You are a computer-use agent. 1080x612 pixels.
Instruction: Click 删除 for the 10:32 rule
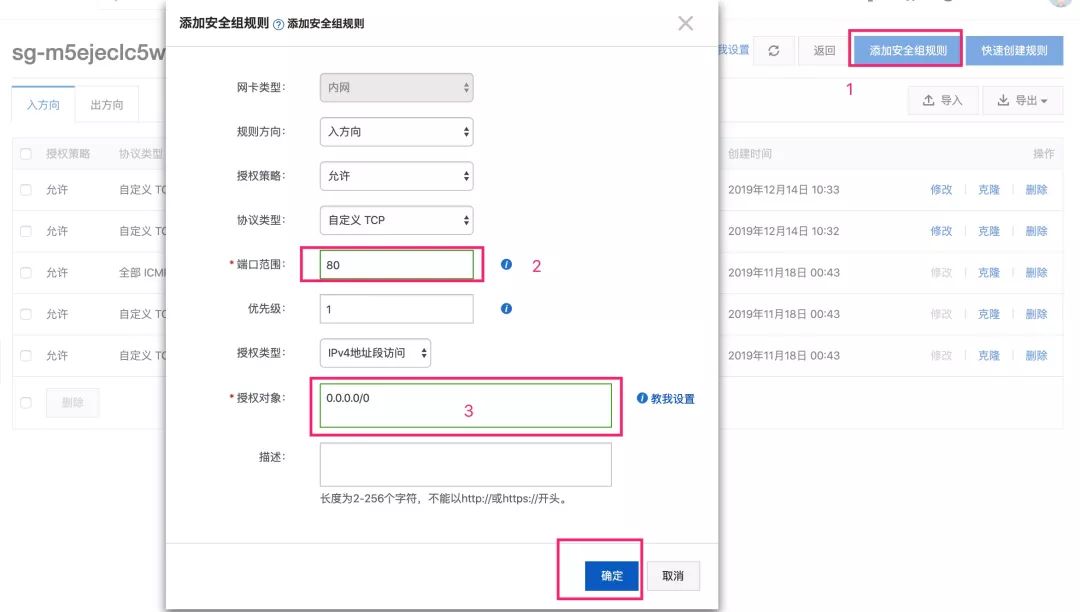pyautogui.click(x=1036, y=231)
